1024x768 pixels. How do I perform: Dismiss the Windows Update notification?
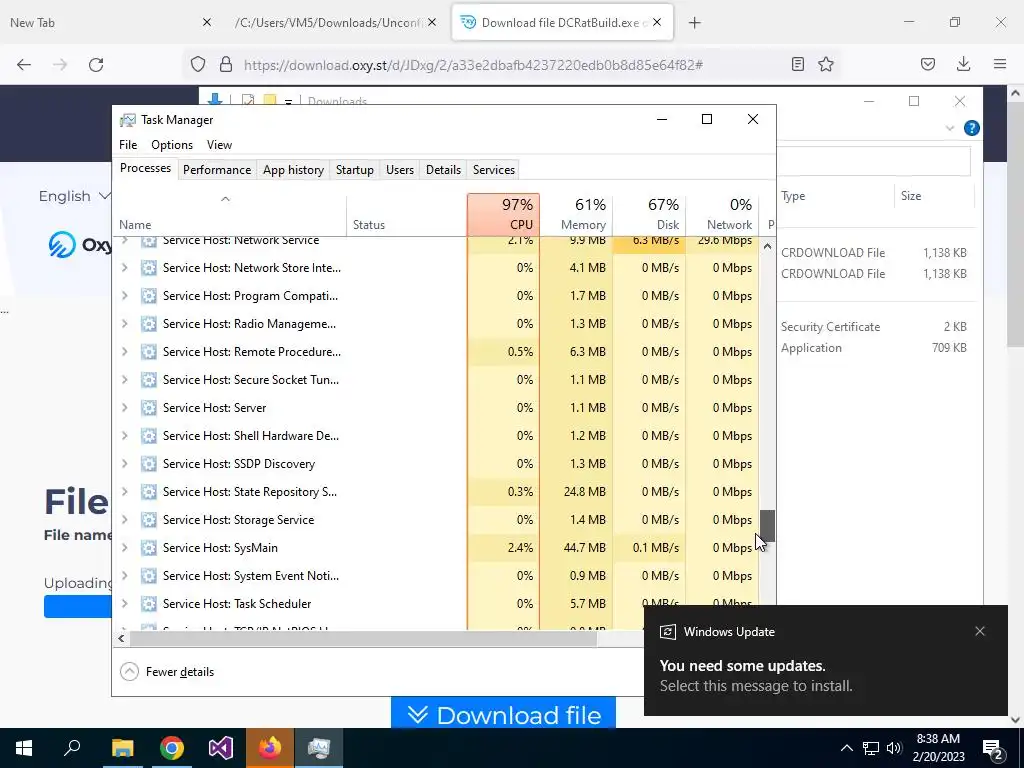coord(980,631)
